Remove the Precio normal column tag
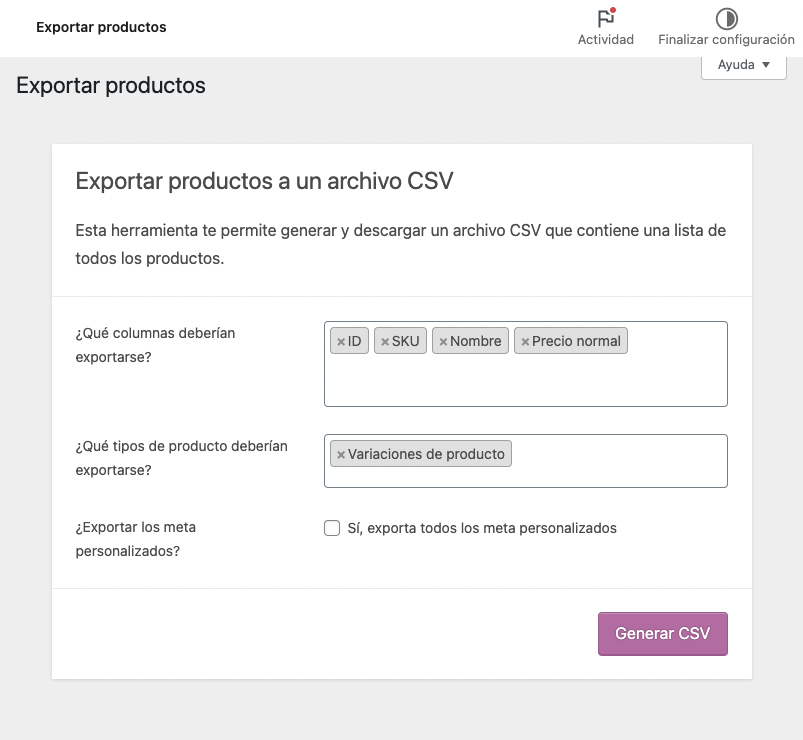The width and height of the screenshot is (803, 740). pos(525,342)
